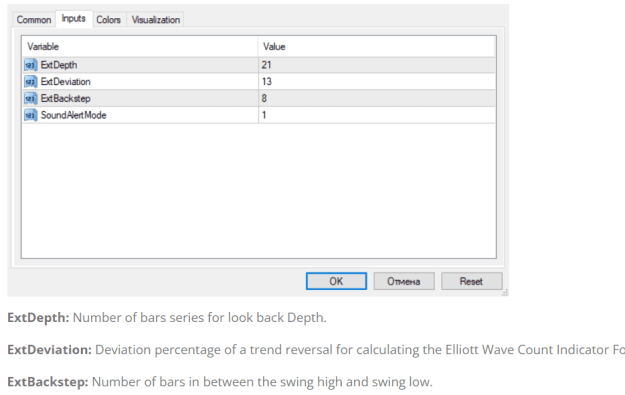Screen dimensions: 625x395
Task: Click the bold ExtDeviation: description label
Action: pyautogui.click(x=49, y=350)
